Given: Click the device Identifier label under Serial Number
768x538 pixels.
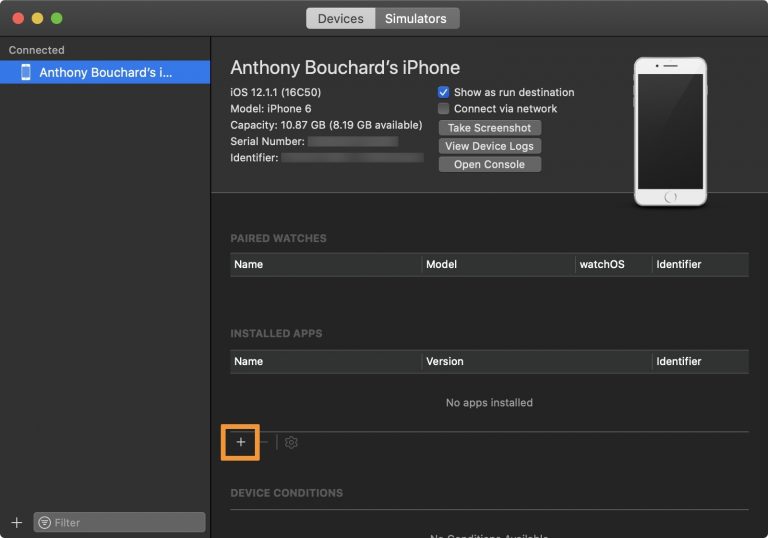Looking at the screenshot, I should pos(254,157).
